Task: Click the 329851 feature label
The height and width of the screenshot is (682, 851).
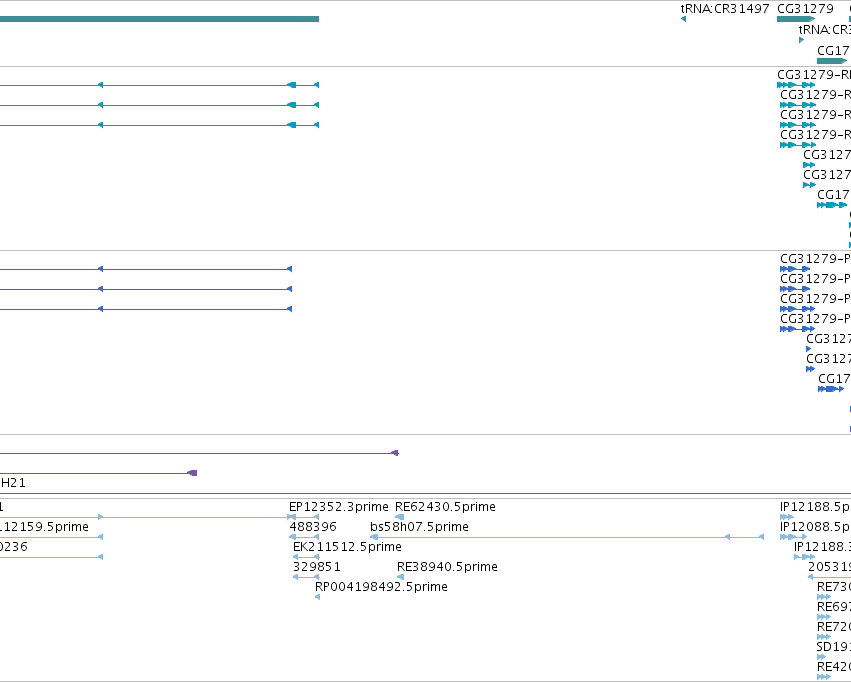Action: coord(316,567)
